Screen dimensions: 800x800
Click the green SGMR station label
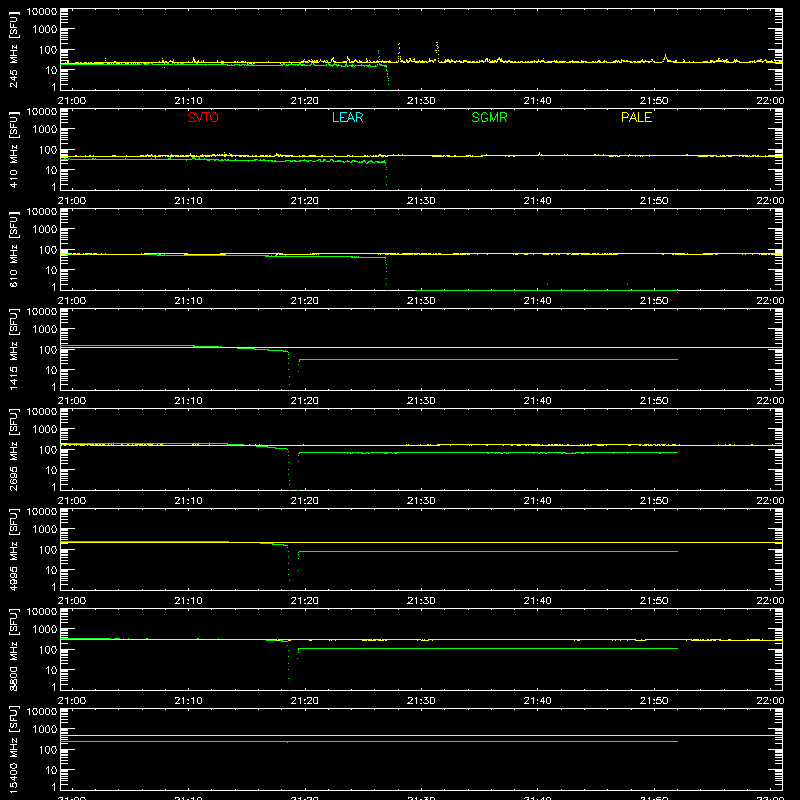(489, 117)
